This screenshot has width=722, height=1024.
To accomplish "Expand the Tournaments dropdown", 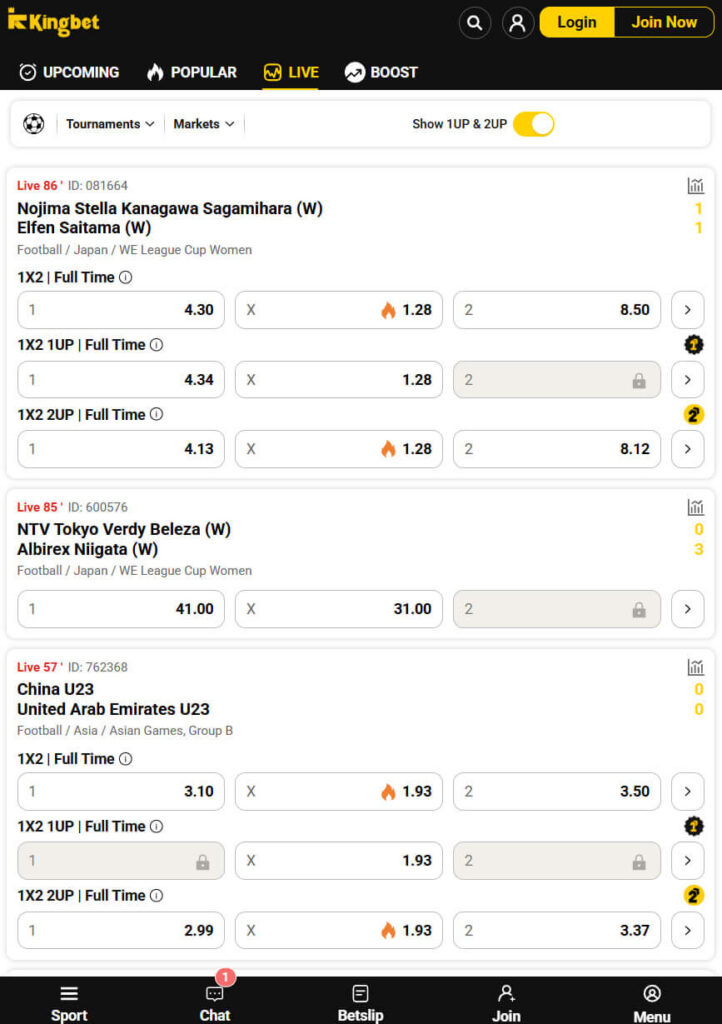I will (x=110, y=124).
